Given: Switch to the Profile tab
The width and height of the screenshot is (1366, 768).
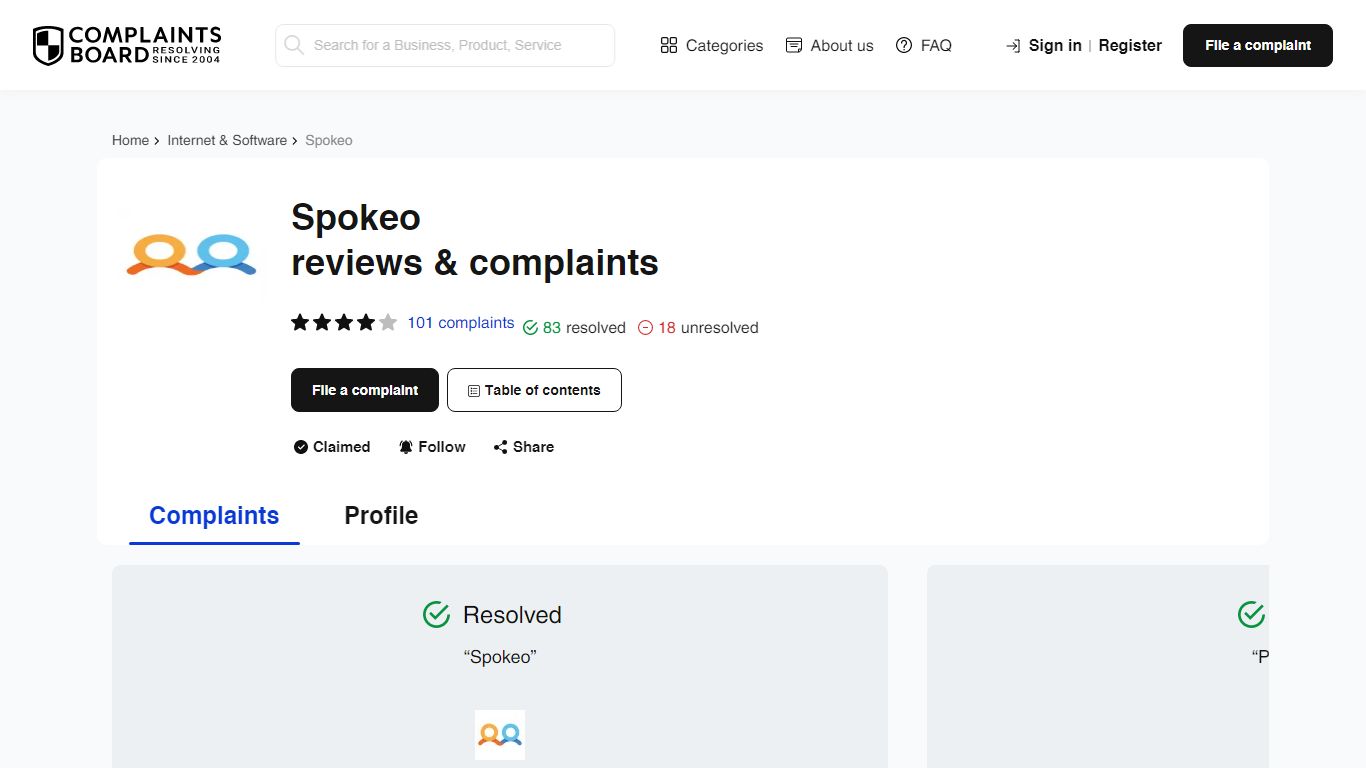Looking at the screenshot, I should pyautogui.click(x=381, y=515).
